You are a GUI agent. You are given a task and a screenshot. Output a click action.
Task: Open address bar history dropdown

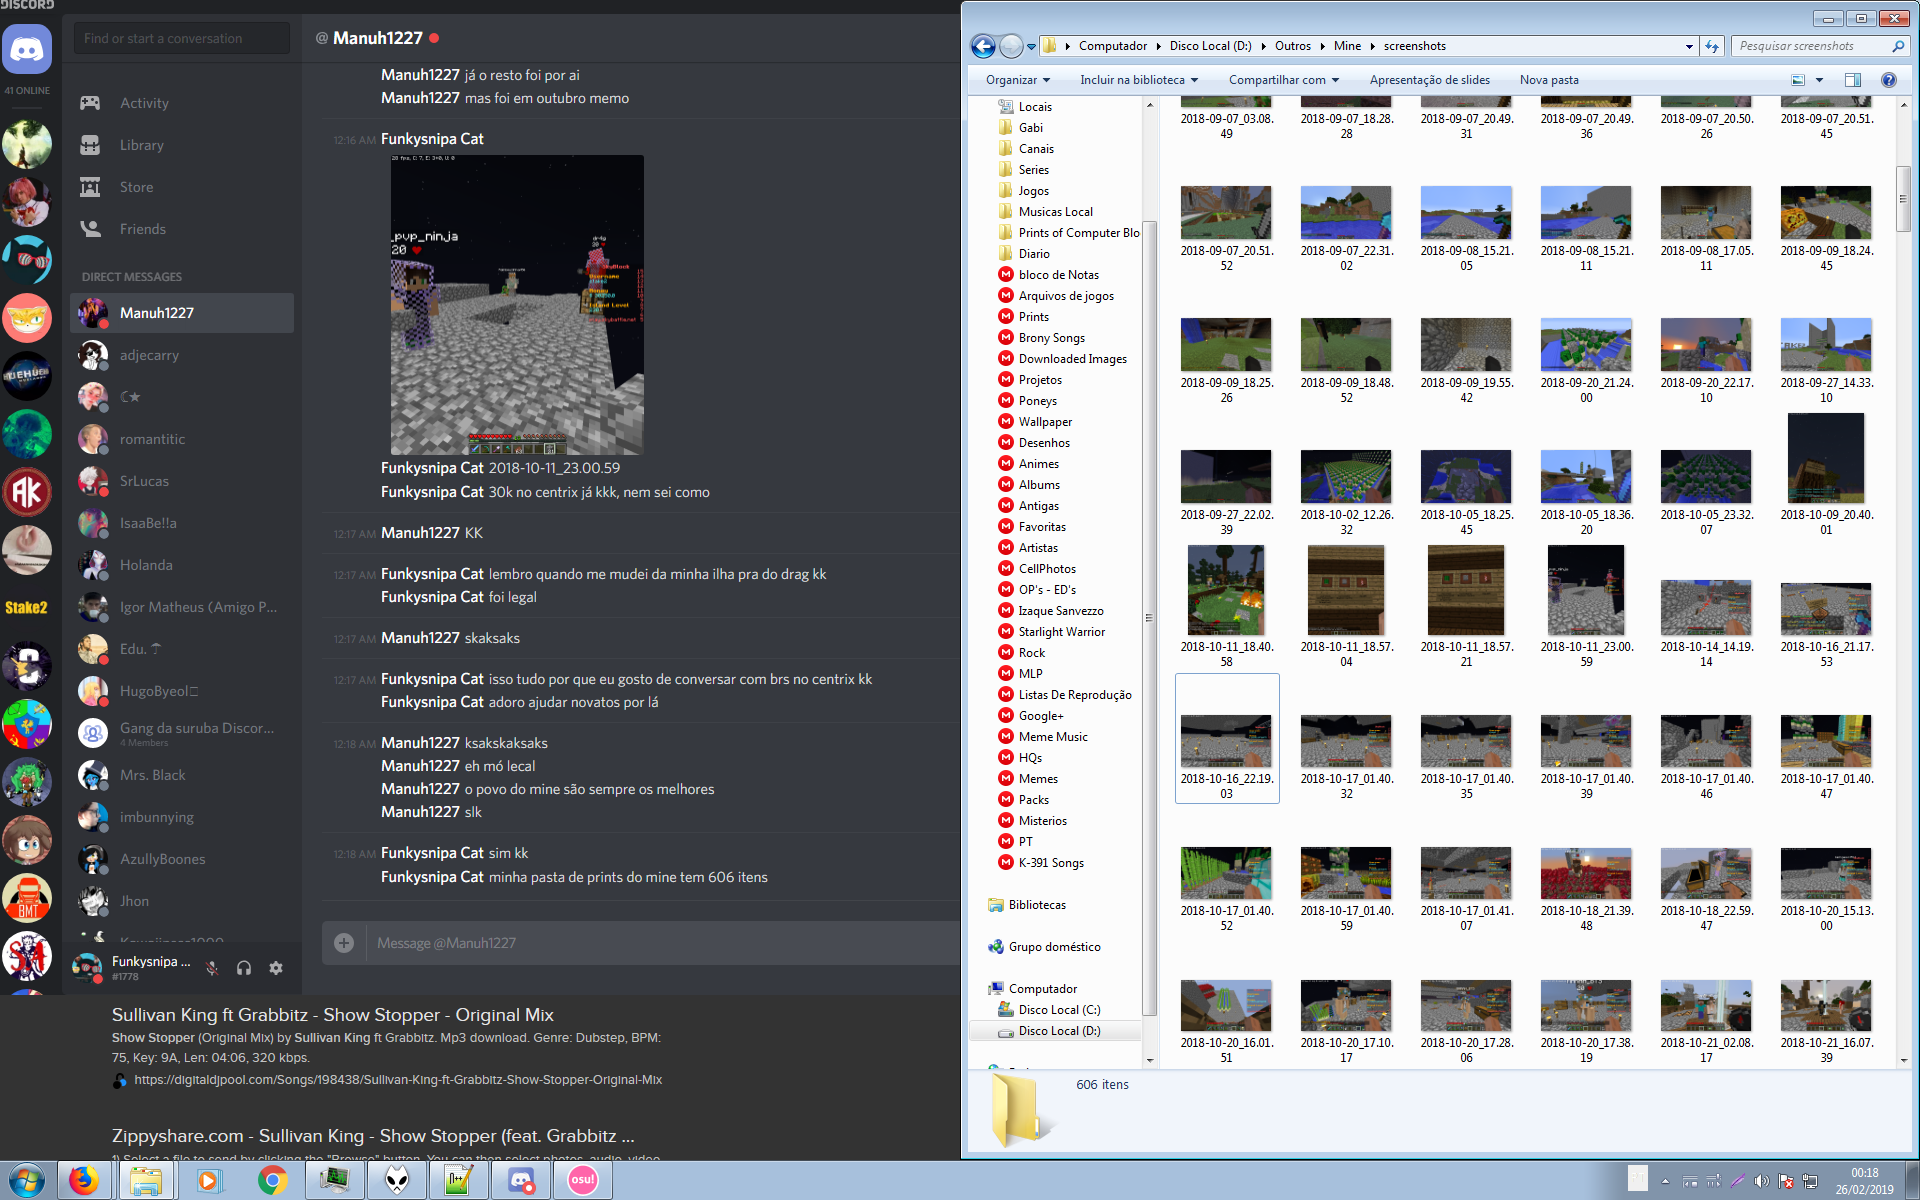[1689, 46]
